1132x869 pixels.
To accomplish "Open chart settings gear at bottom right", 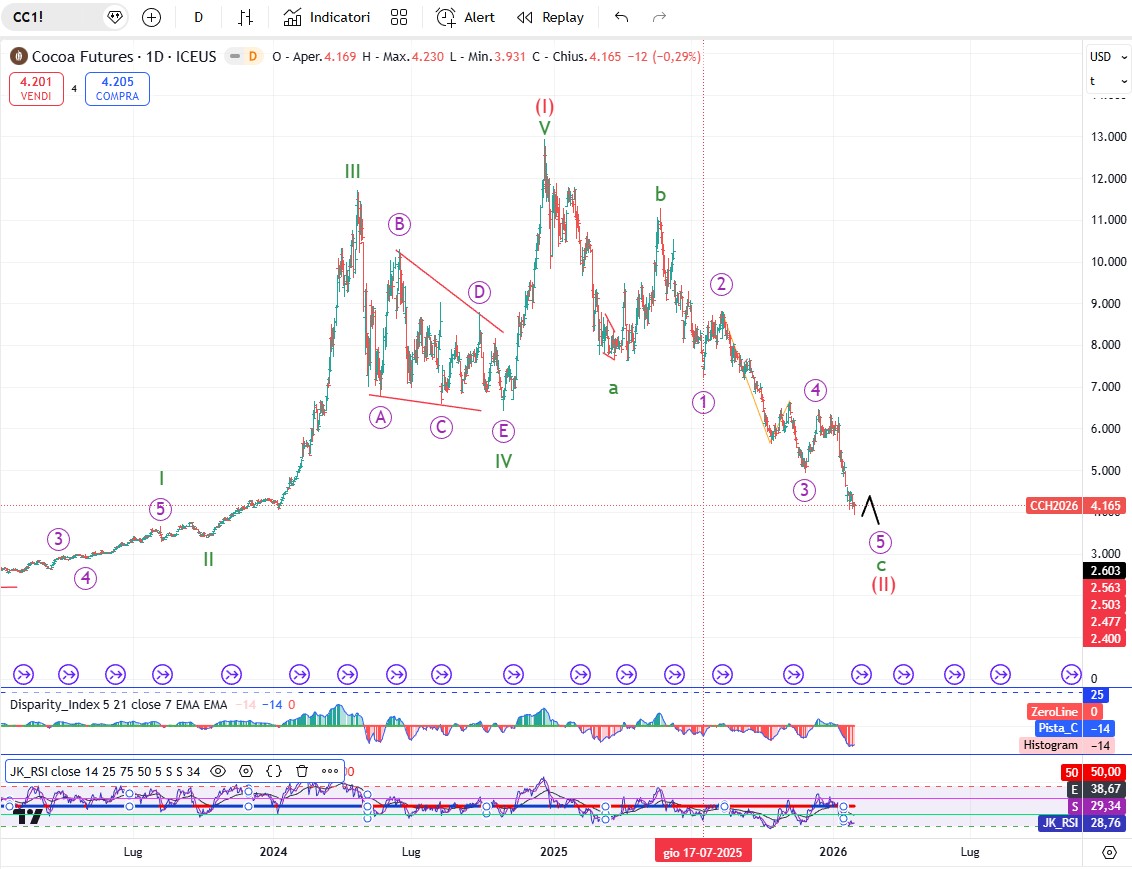I will tap(1109, 852).
